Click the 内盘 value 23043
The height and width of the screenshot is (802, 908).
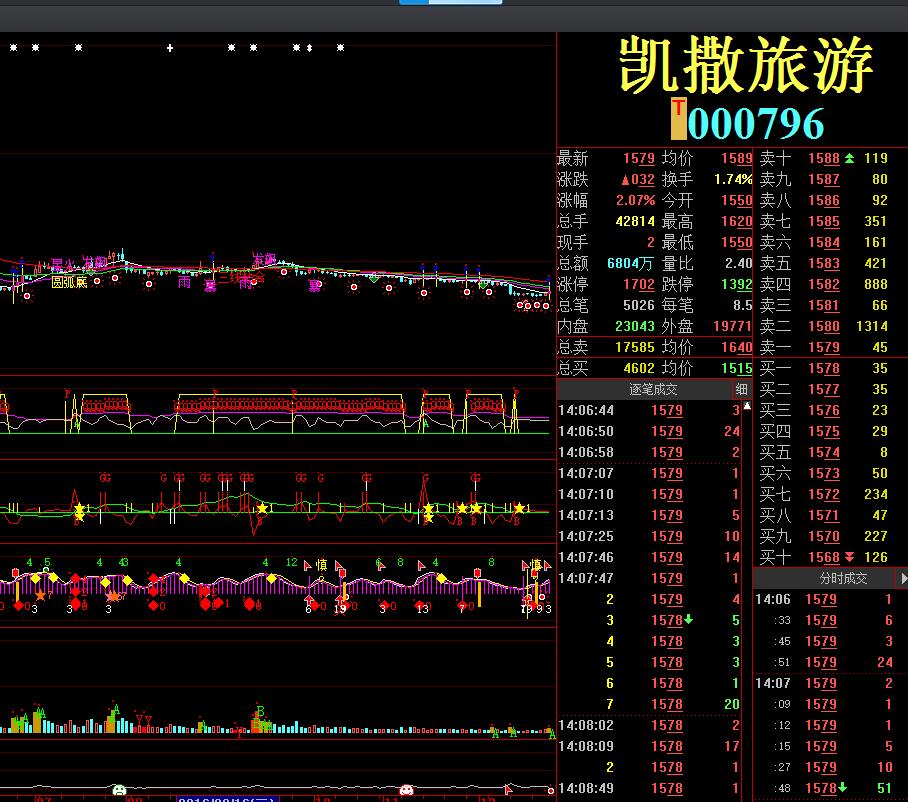coord(635,326)
